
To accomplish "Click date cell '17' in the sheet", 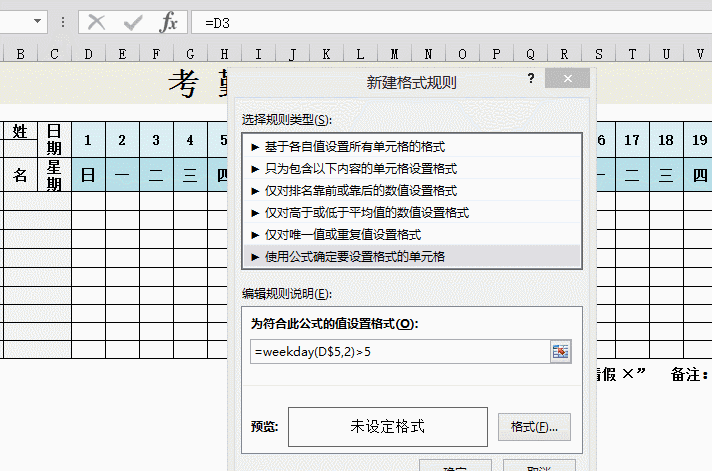I will pos(632,140).
